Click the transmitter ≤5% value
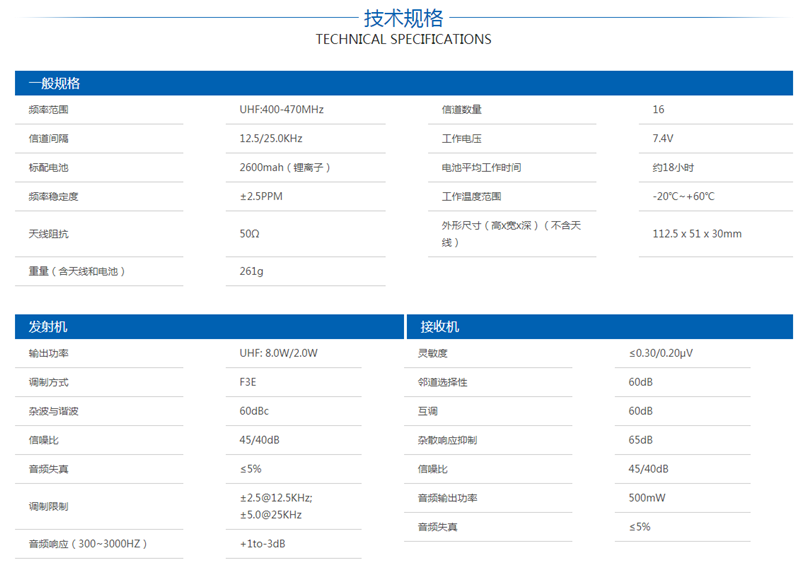 (x=251, y=470)
